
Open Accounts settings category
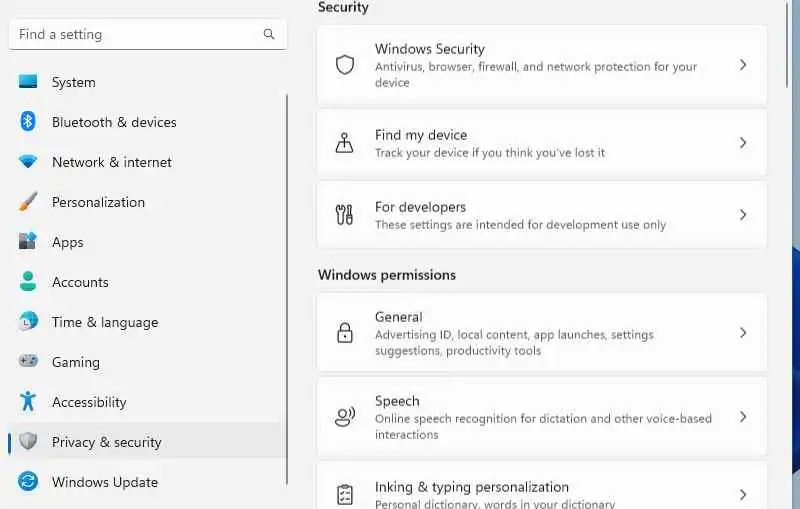(80, 282)
